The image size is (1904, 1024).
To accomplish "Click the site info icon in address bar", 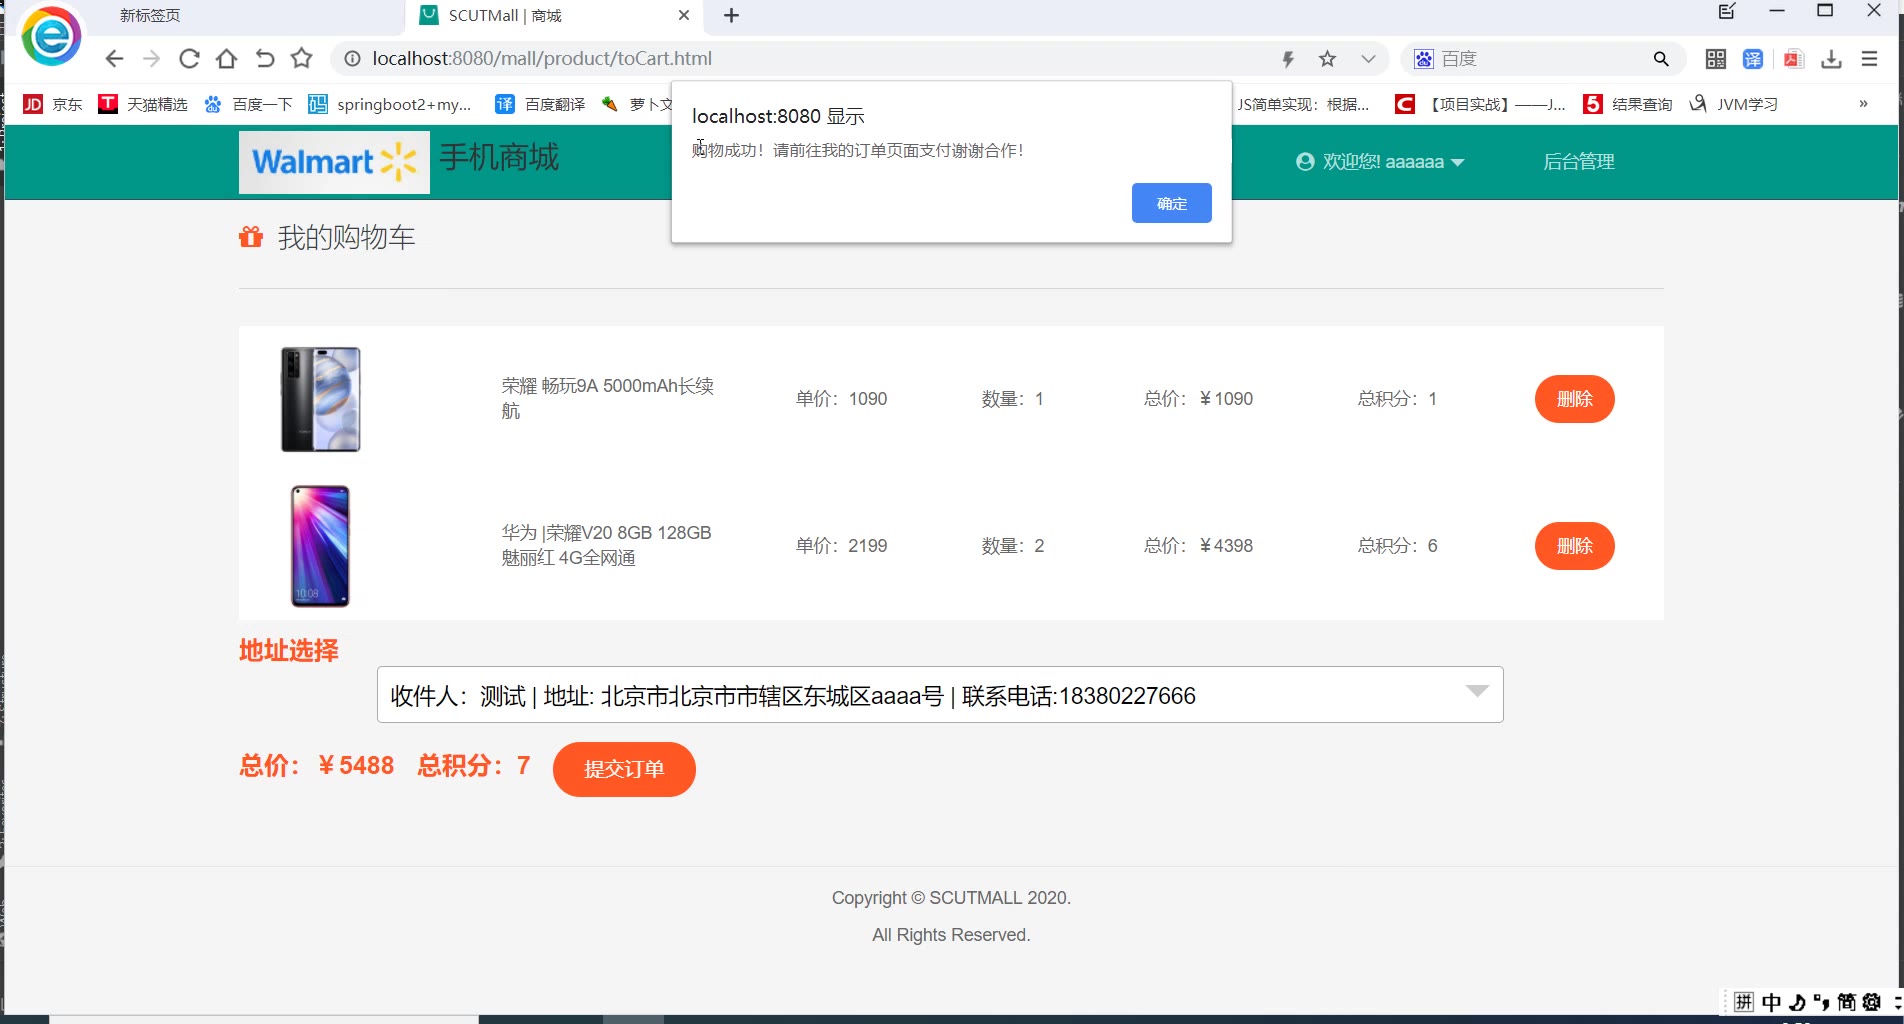I will [x=352, y=59].
